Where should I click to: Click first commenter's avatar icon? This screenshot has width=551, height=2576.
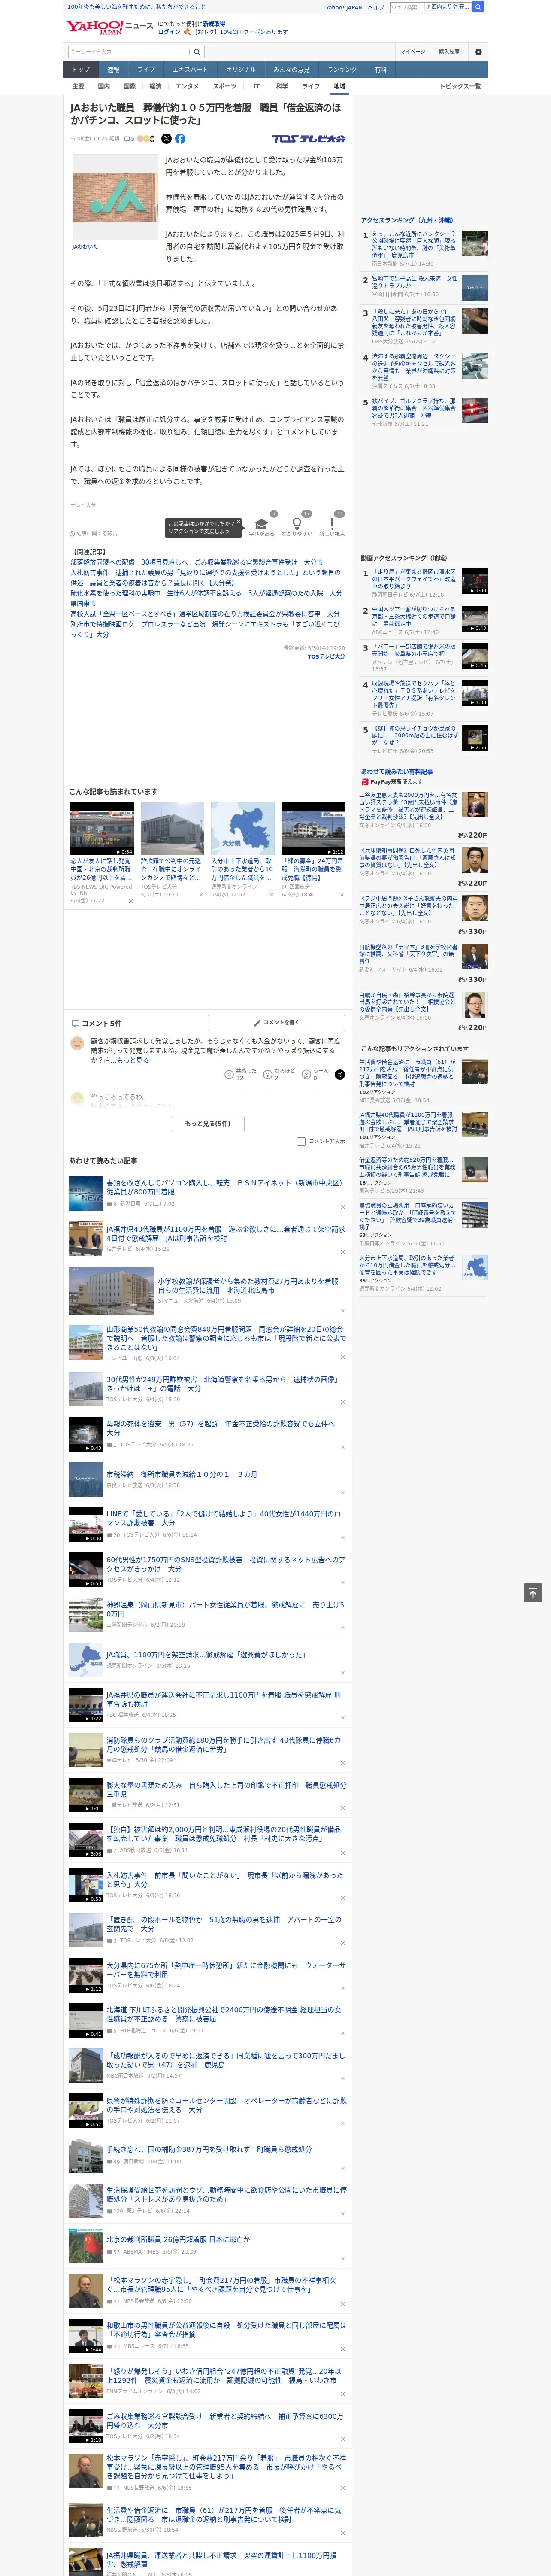77,1042
